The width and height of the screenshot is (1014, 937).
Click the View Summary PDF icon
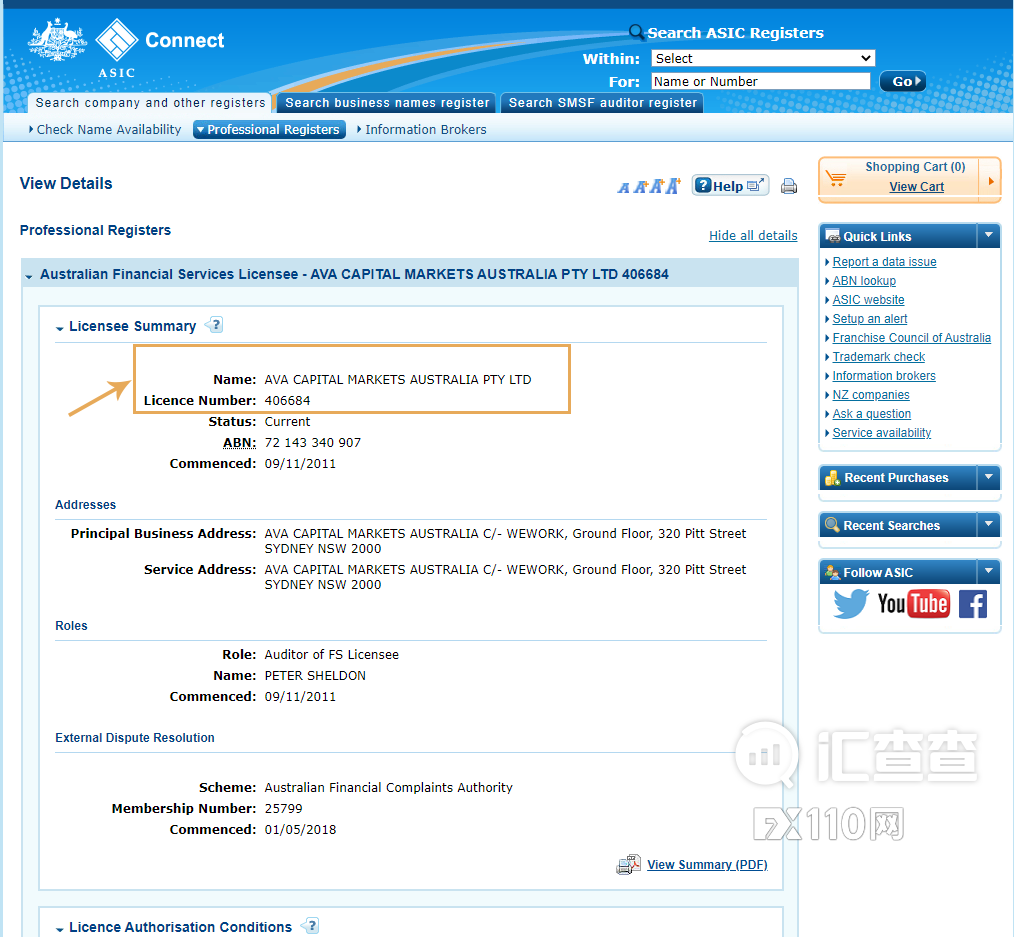coord(628,865)
